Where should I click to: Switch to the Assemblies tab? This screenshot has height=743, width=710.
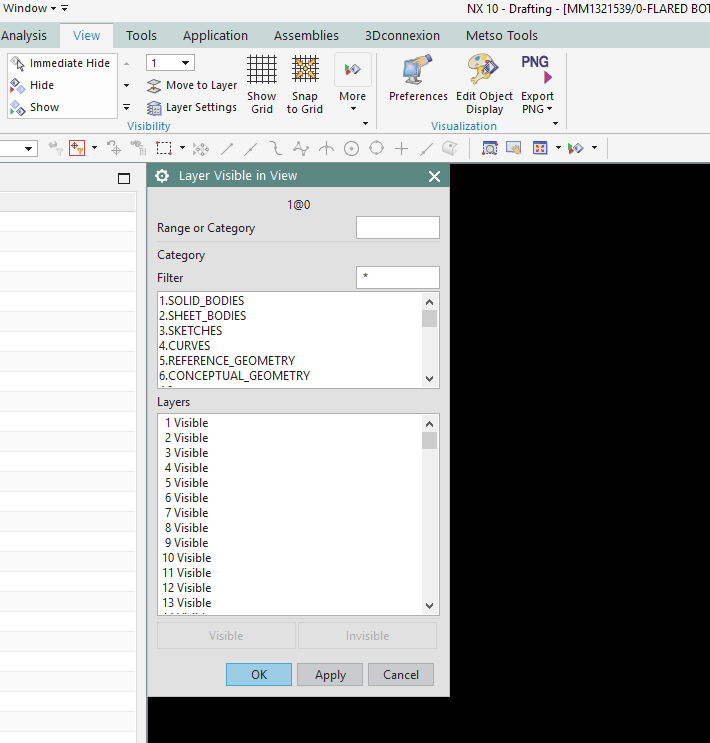coord(306,36)
